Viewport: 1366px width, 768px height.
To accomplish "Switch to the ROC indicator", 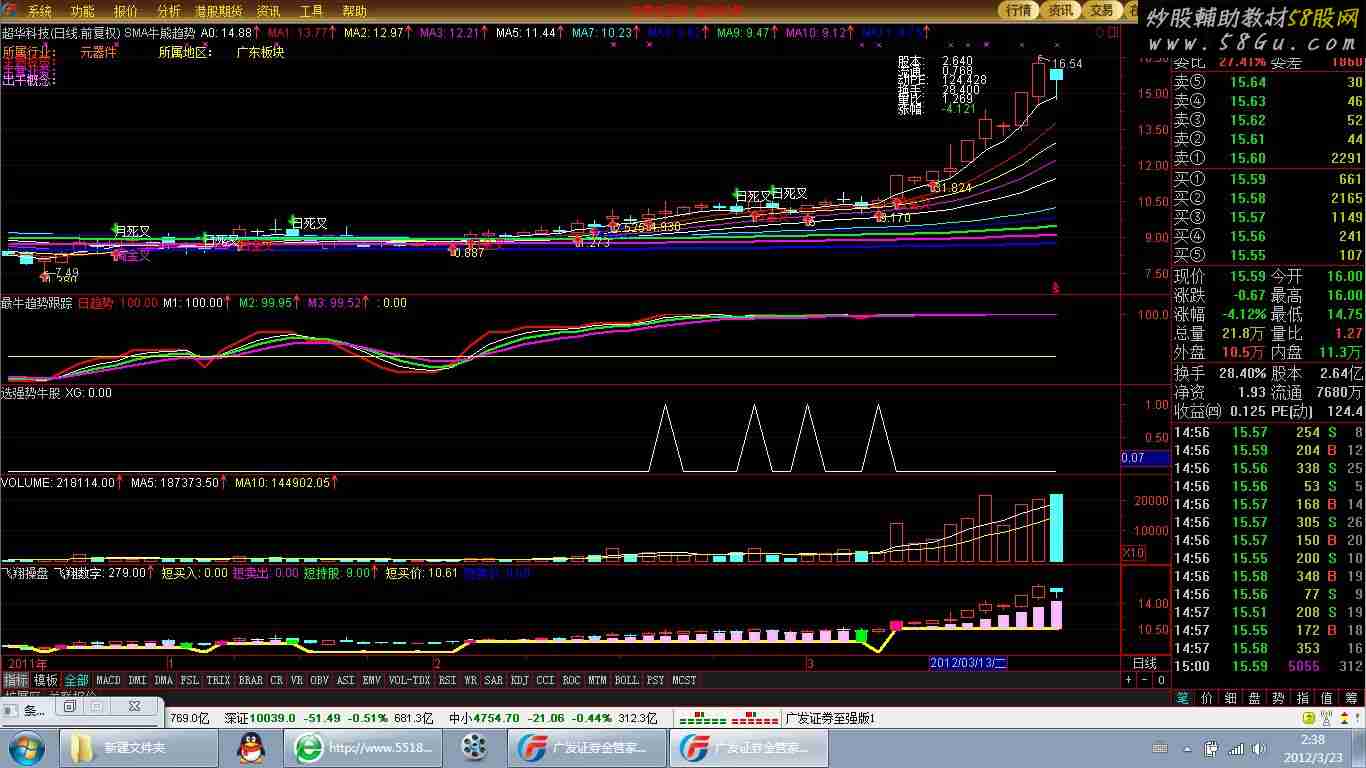I will (x=571, y=680).
